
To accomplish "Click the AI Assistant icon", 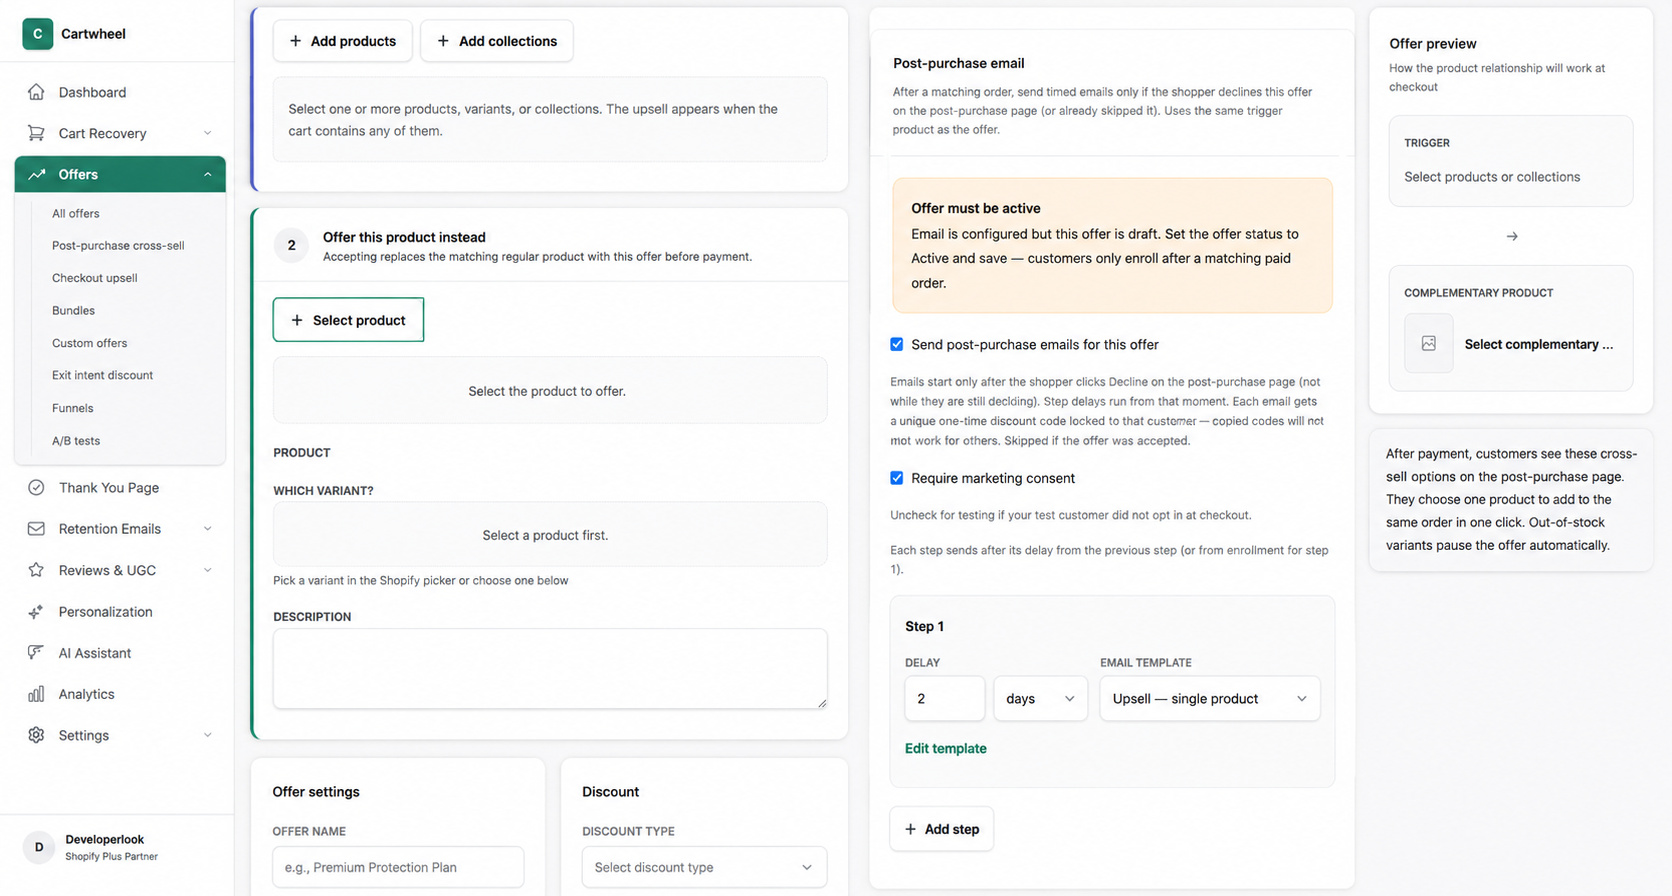I will coord(36,653).
